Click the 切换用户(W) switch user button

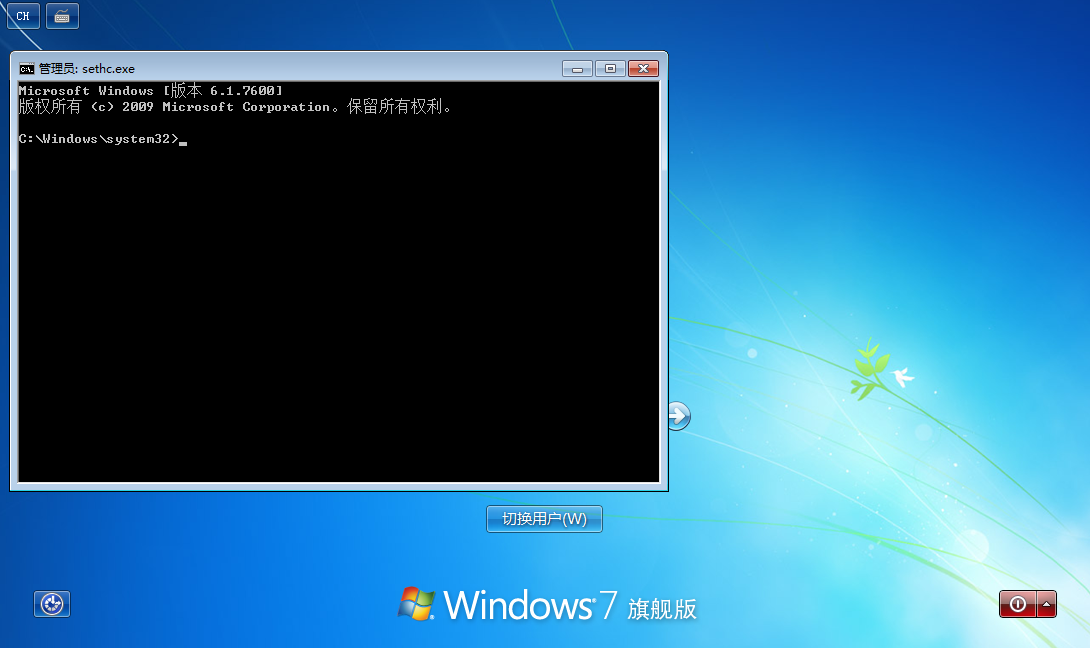point(544,519)
